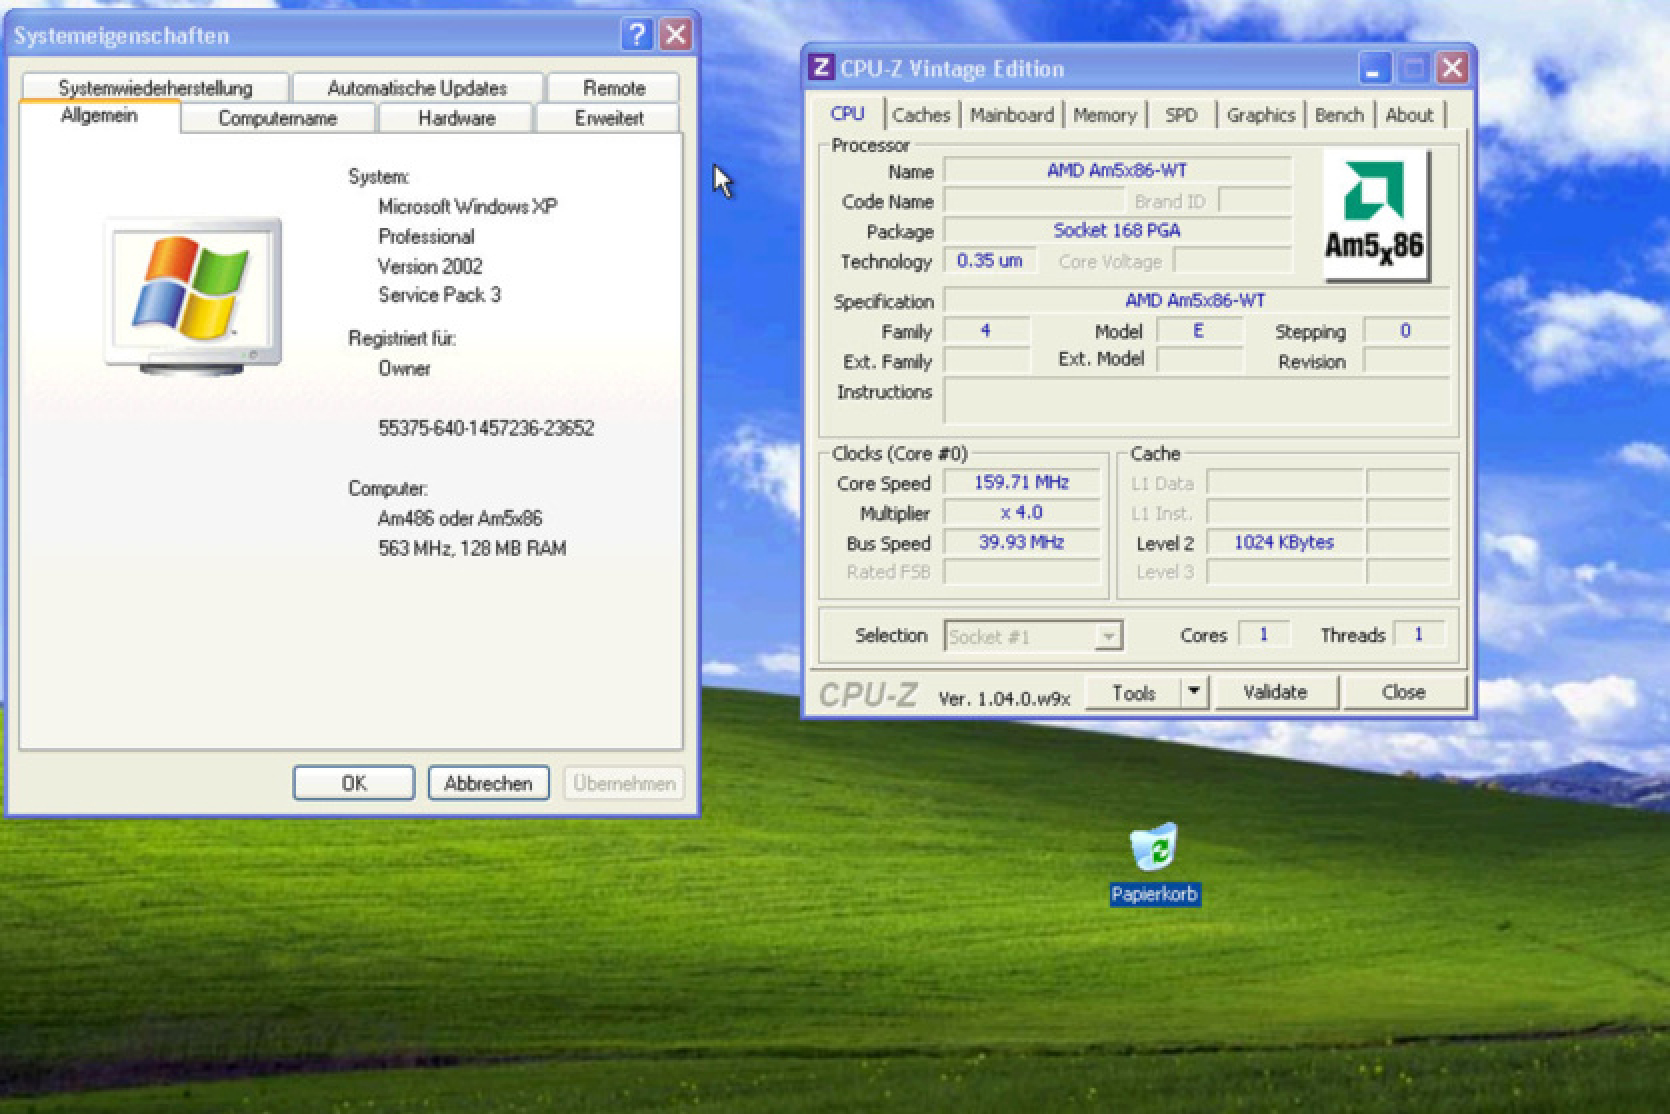Viewport: 1670px width, 1114px height.
Task: Click the Abbrechen button
Action: point(488,783)
